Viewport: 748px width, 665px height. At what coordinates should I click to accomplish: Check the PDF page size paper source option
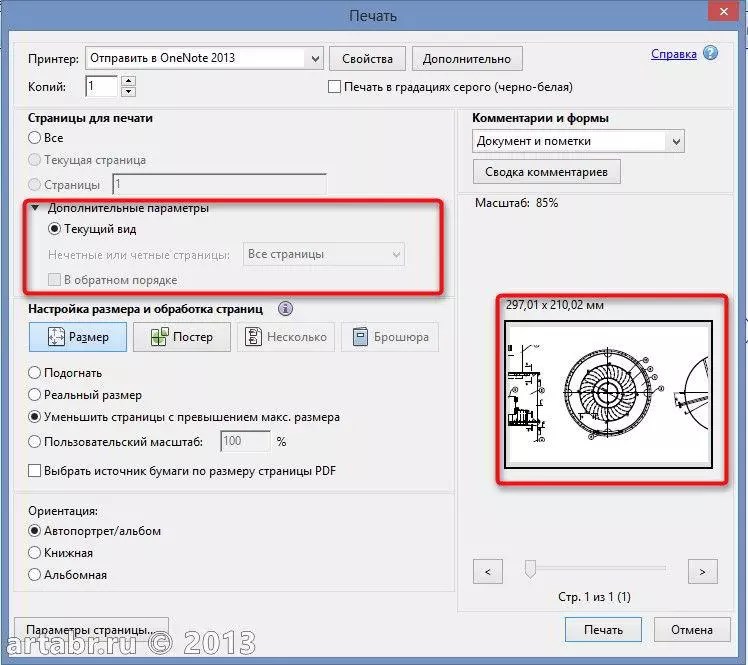(36, 470)
